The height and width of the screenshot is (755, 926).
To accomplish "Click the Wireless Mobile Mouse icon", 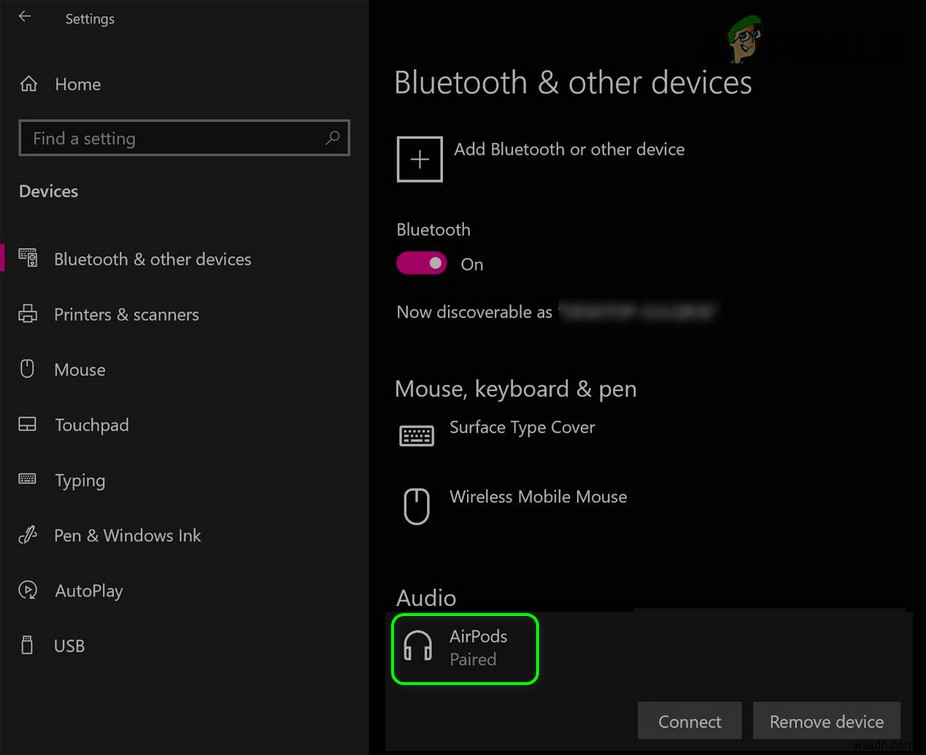I will point(416,506).
